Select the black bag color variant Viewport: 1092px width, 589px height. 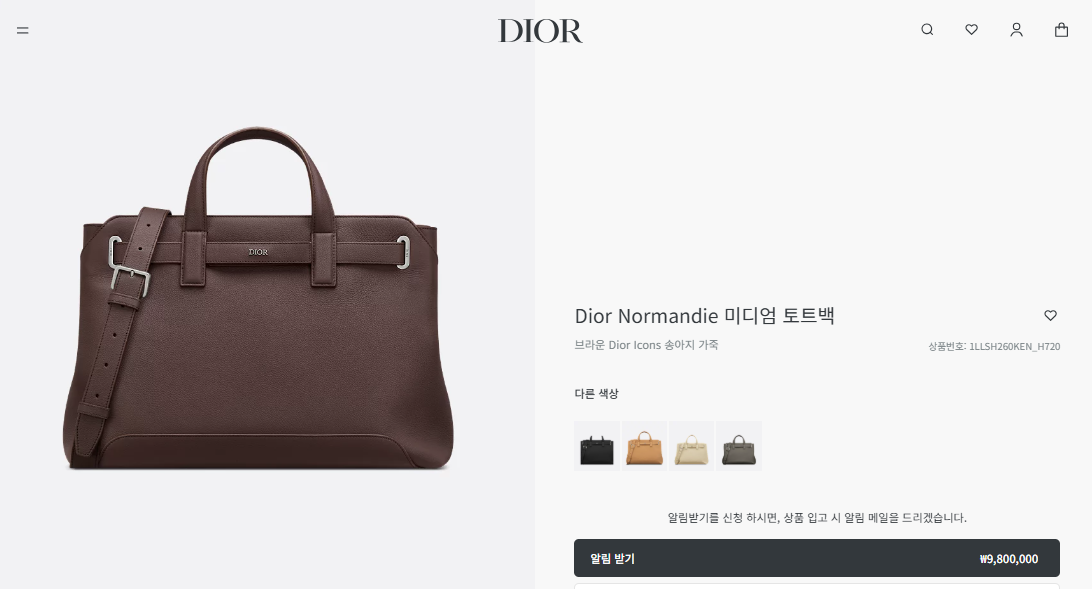[x=597, y=446]
